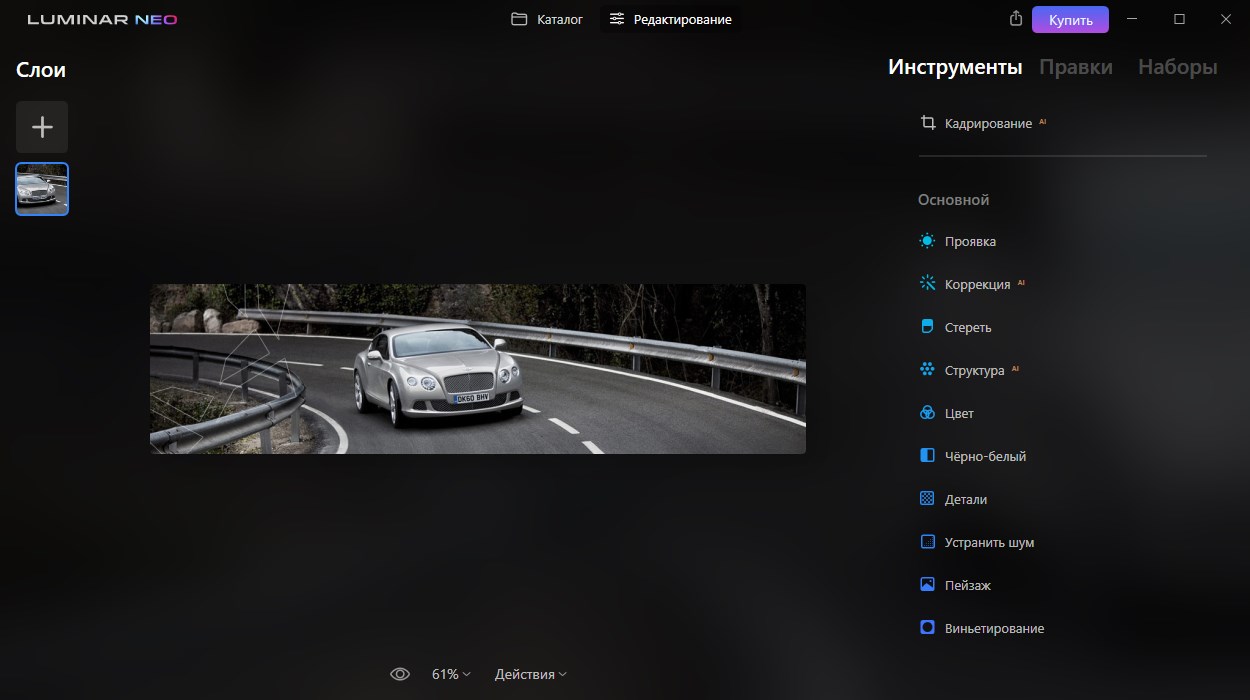The width and height of the screenshot is (1250, 700).
Task: Open the Виньетирование tool label
Action: tap(994, 629)
